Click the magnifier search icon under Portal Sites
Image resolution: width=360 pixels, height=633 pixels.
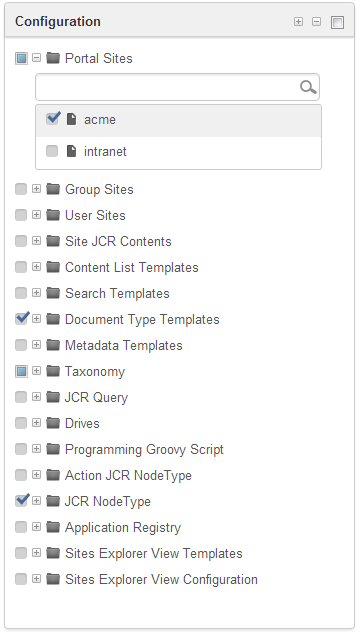click(x=308, y=87)
